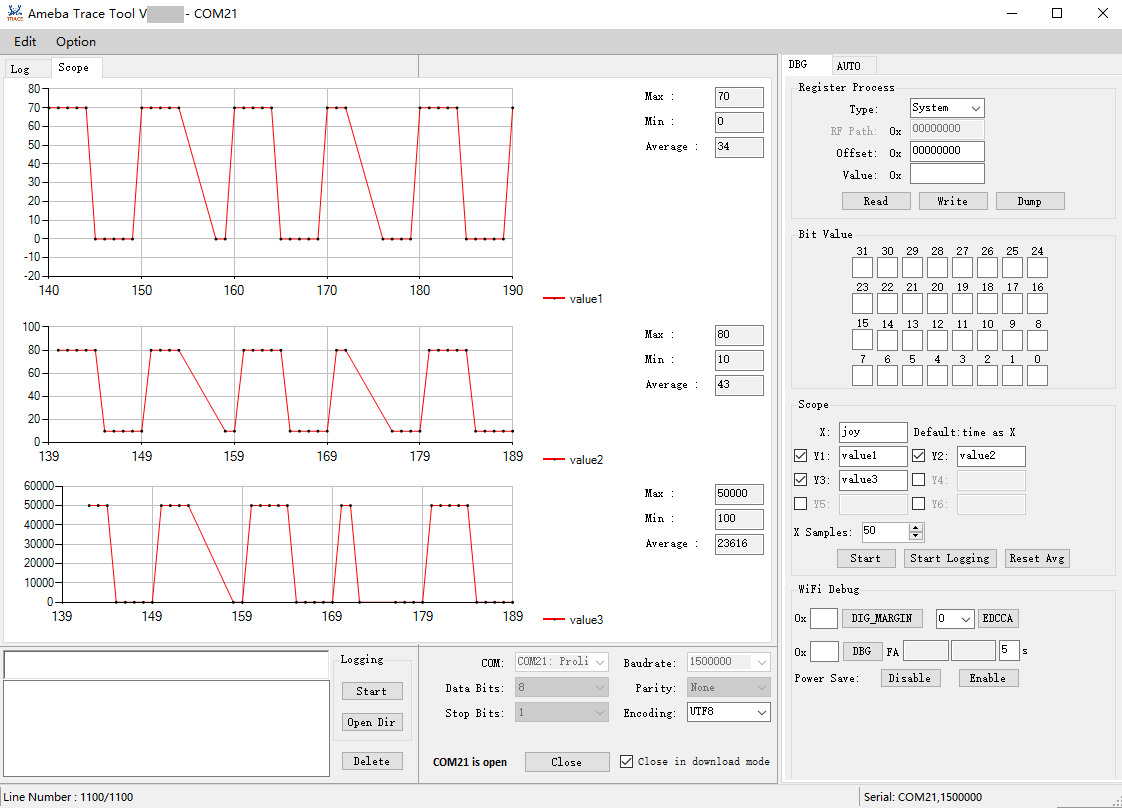Click the Reset Avg button

[1037, 558]
